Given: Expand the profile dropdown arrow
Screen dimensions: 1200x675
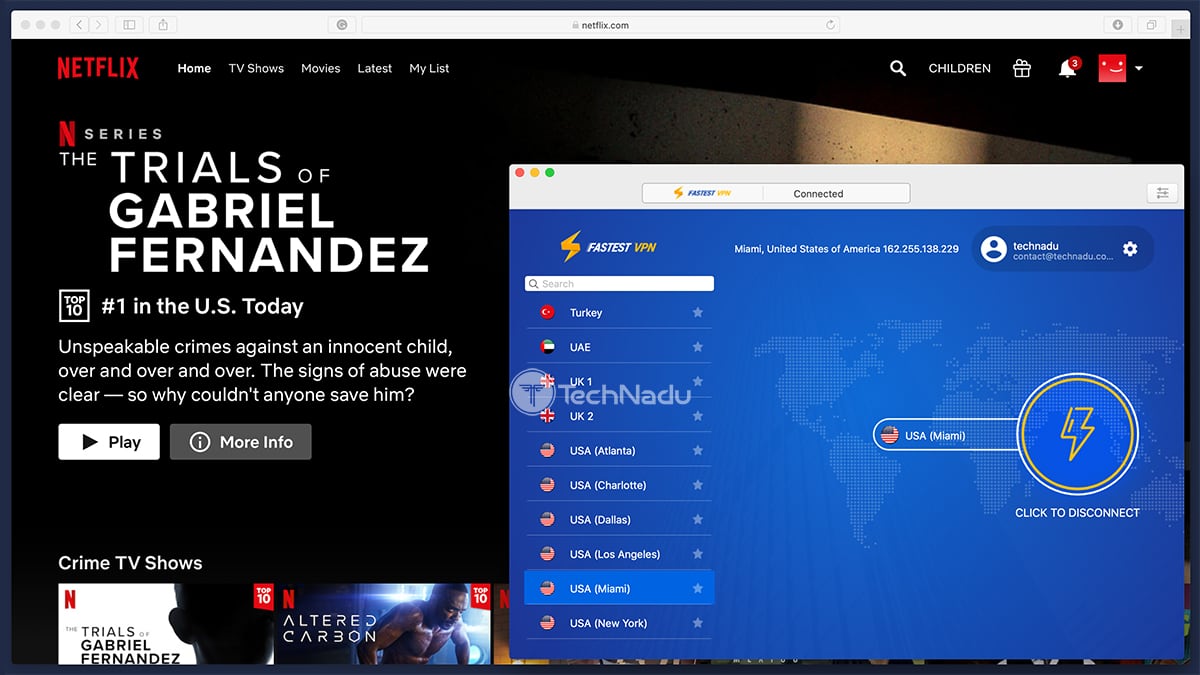Looking at the screenshot, I should pos(1138,69).
